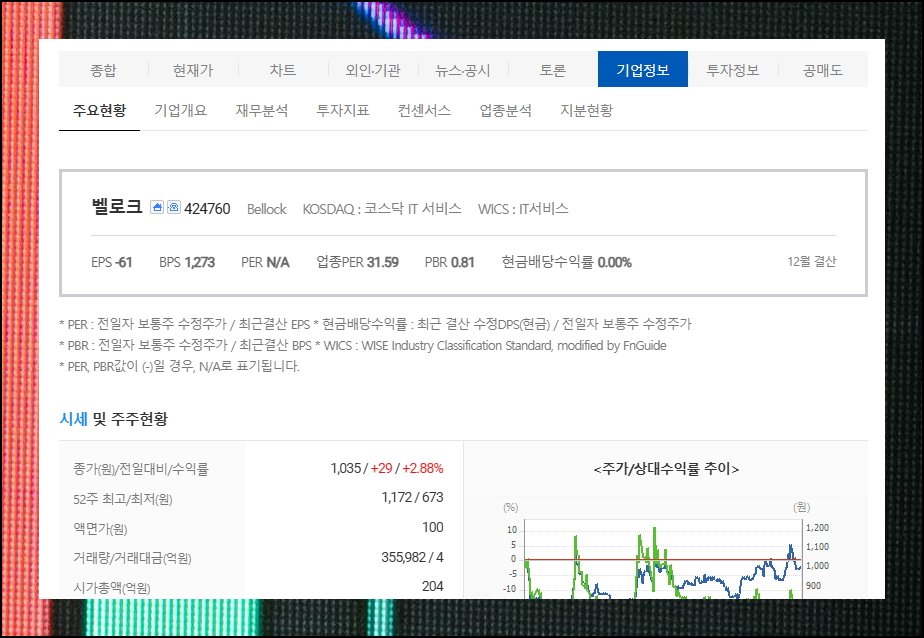Click the 주가/상대수익률 추이 chart title
Screen dimensions: 924x638
click(666, 469)
